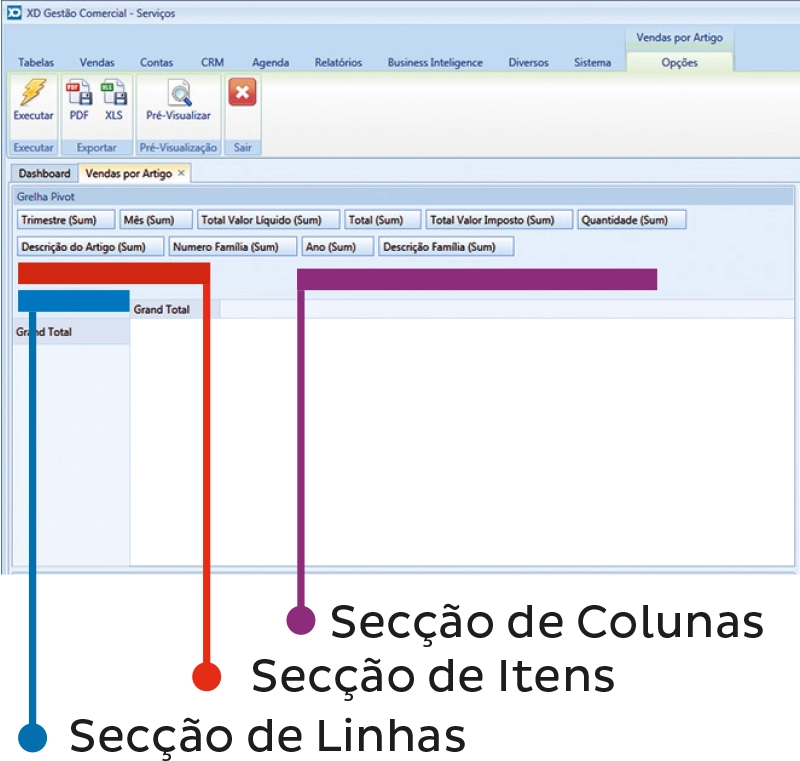Close the Vendas por Artigo tab
Image resolution: width=800 pixels, height=761 pixels.
coord(181,173)
